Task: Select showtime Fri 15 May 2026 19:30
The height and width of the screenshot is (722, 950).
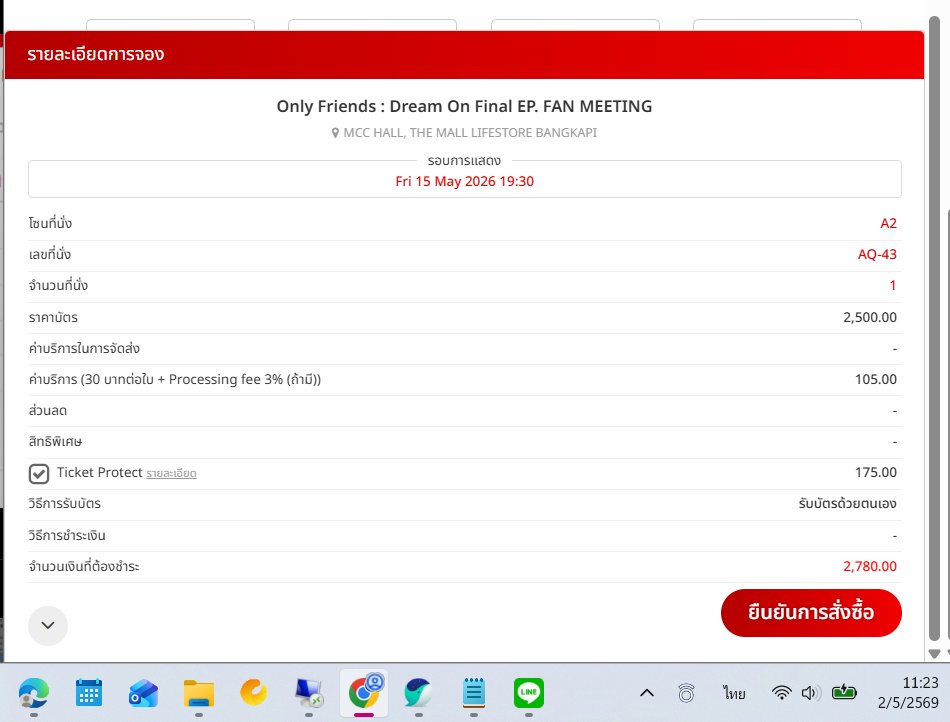Action: point(465,181)
